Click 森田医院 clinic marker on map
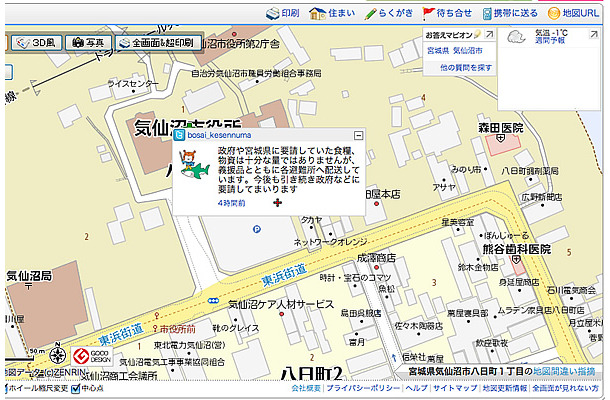Screen dimensions: 610x400 pos(501,138)
